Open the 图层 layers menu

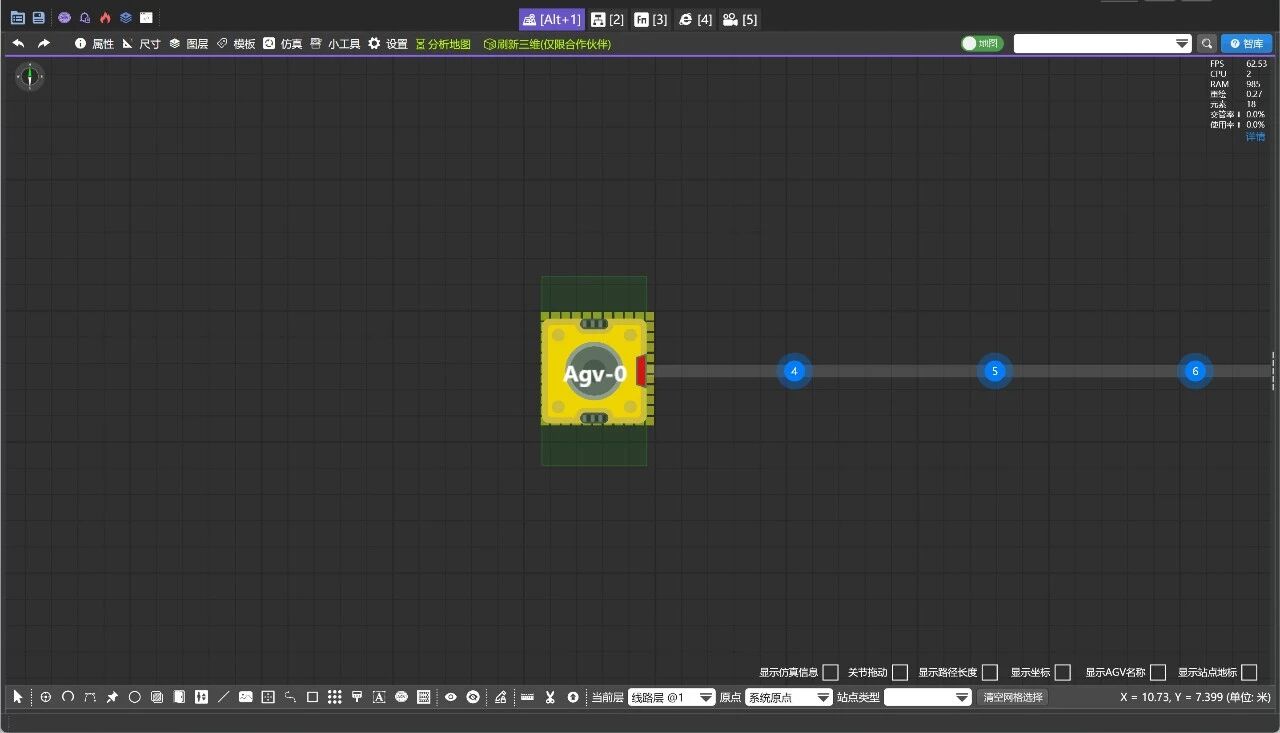[188, 44]
